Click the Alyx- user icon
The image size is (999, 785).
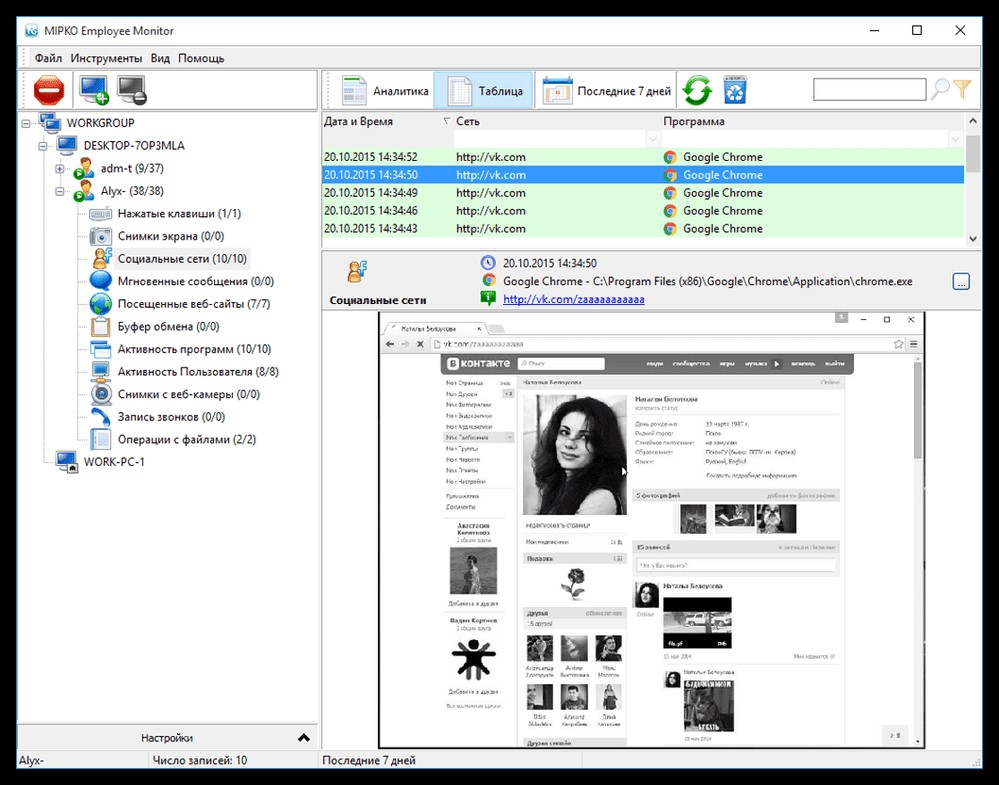[x=83, y=191]
